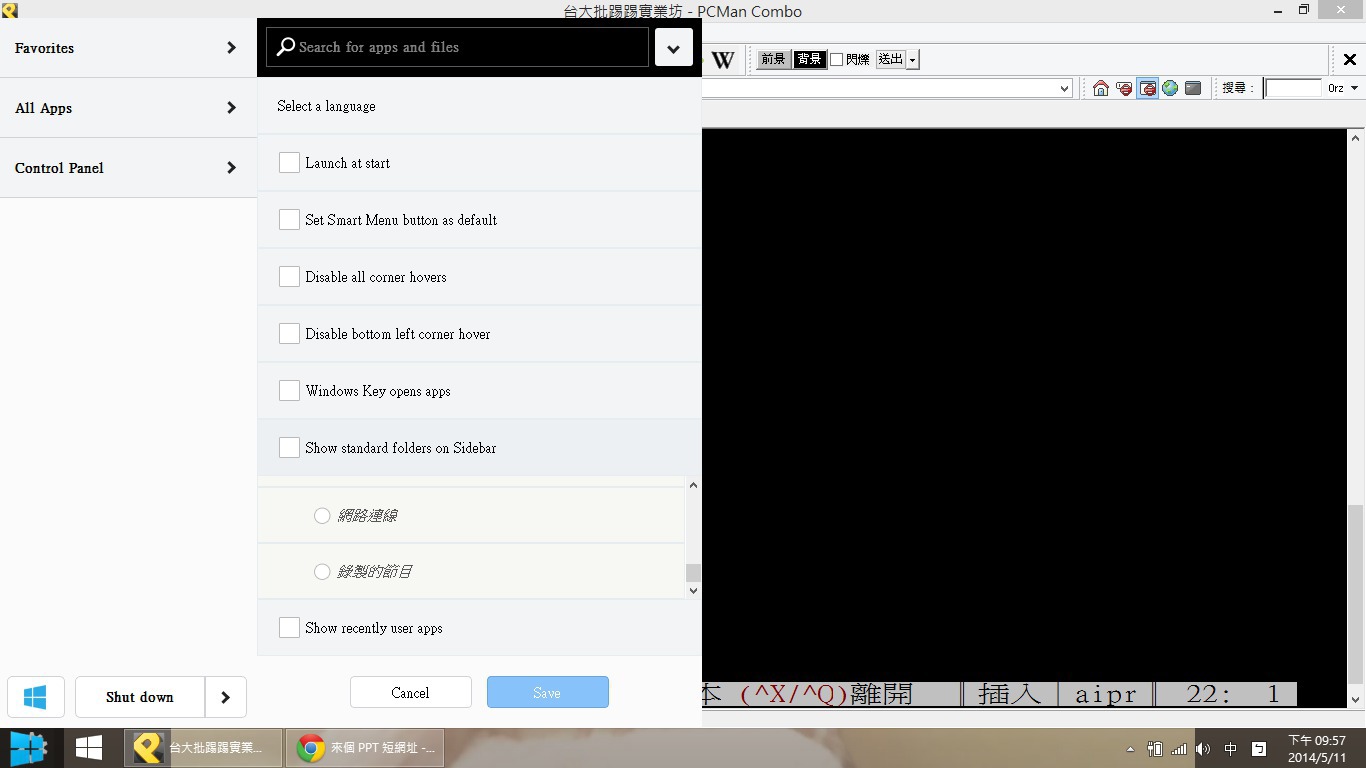The image size is (1366, 768).
Task: Click the aipr label in terminal status line
Action: [x=1106, y=694]
